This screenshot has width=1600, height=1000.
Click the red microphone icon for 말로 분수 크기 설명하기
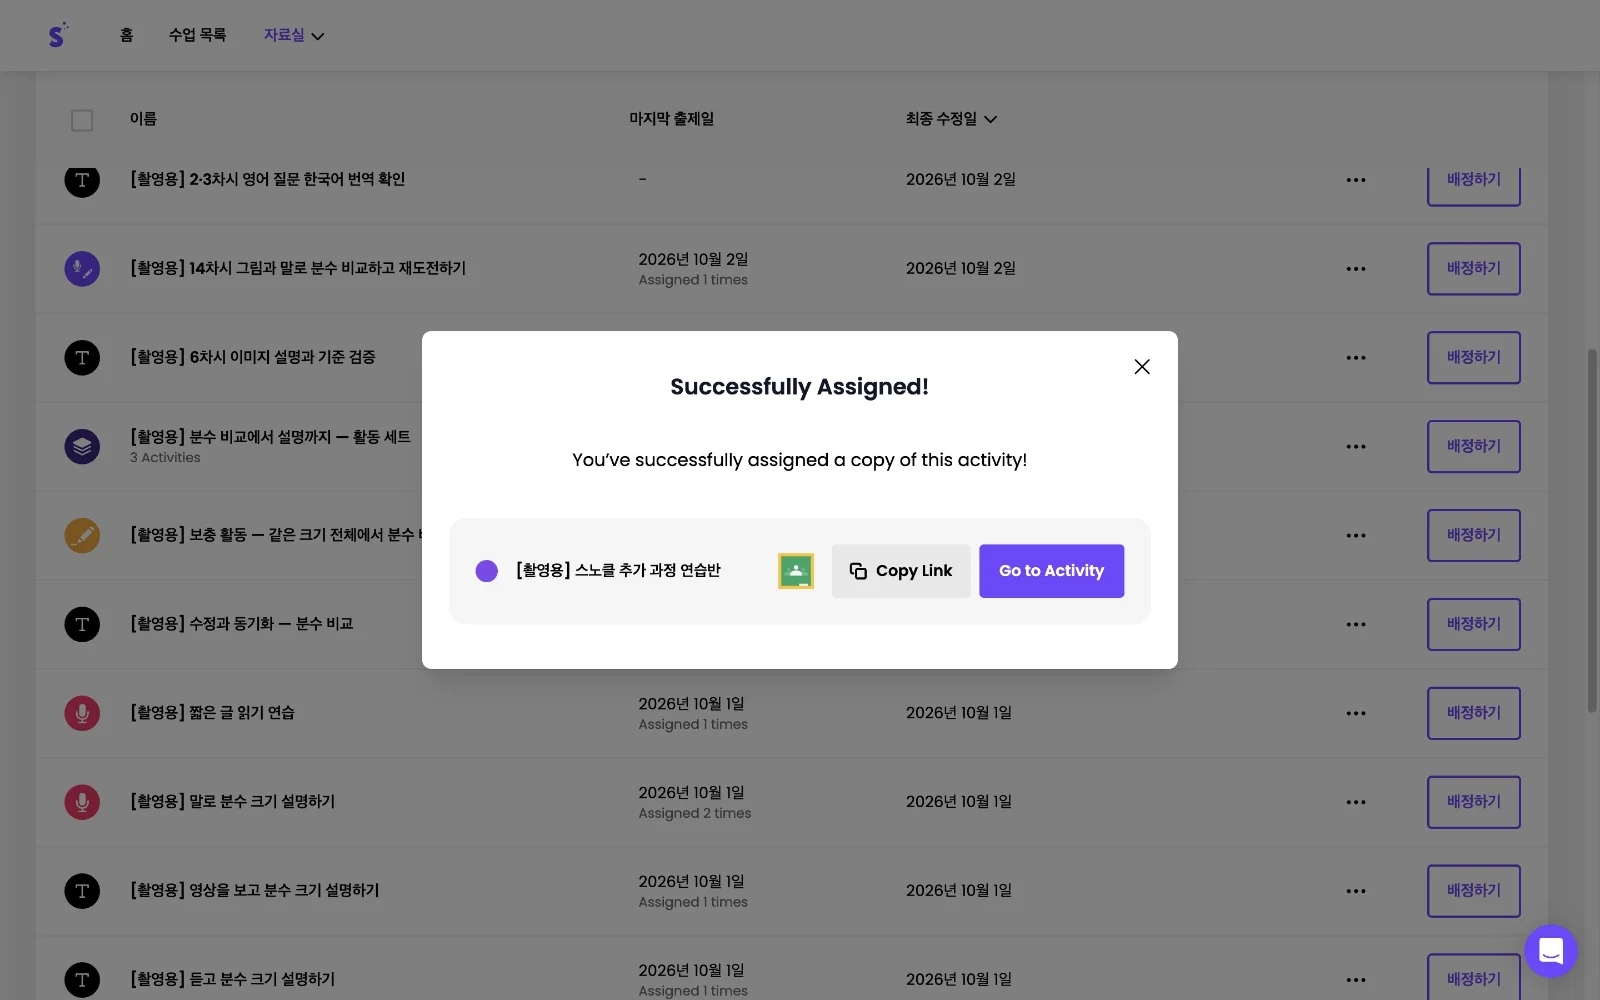pyautogui.click(x=82, y=802)
